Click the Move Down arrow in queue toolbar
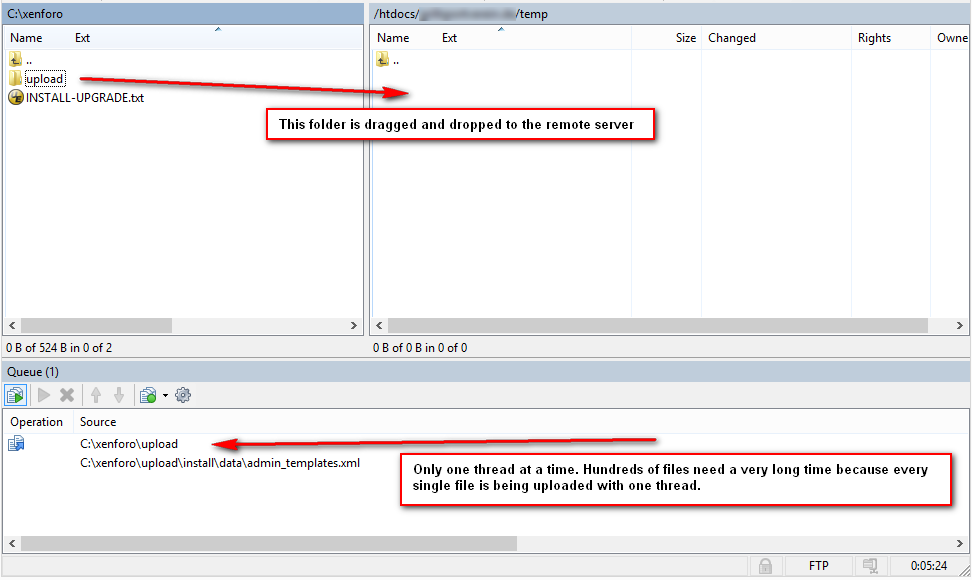Viewport: 972px width, 580px height. point(119,395)
